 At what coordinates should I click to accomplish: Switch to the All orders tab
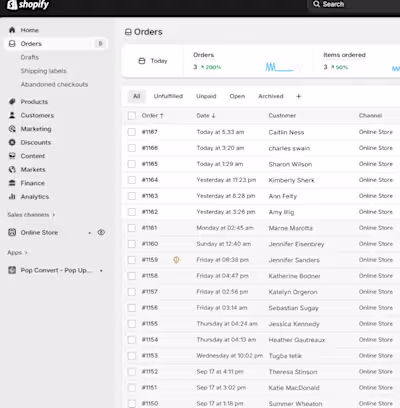pyautogui.click(x=137, y=96)
